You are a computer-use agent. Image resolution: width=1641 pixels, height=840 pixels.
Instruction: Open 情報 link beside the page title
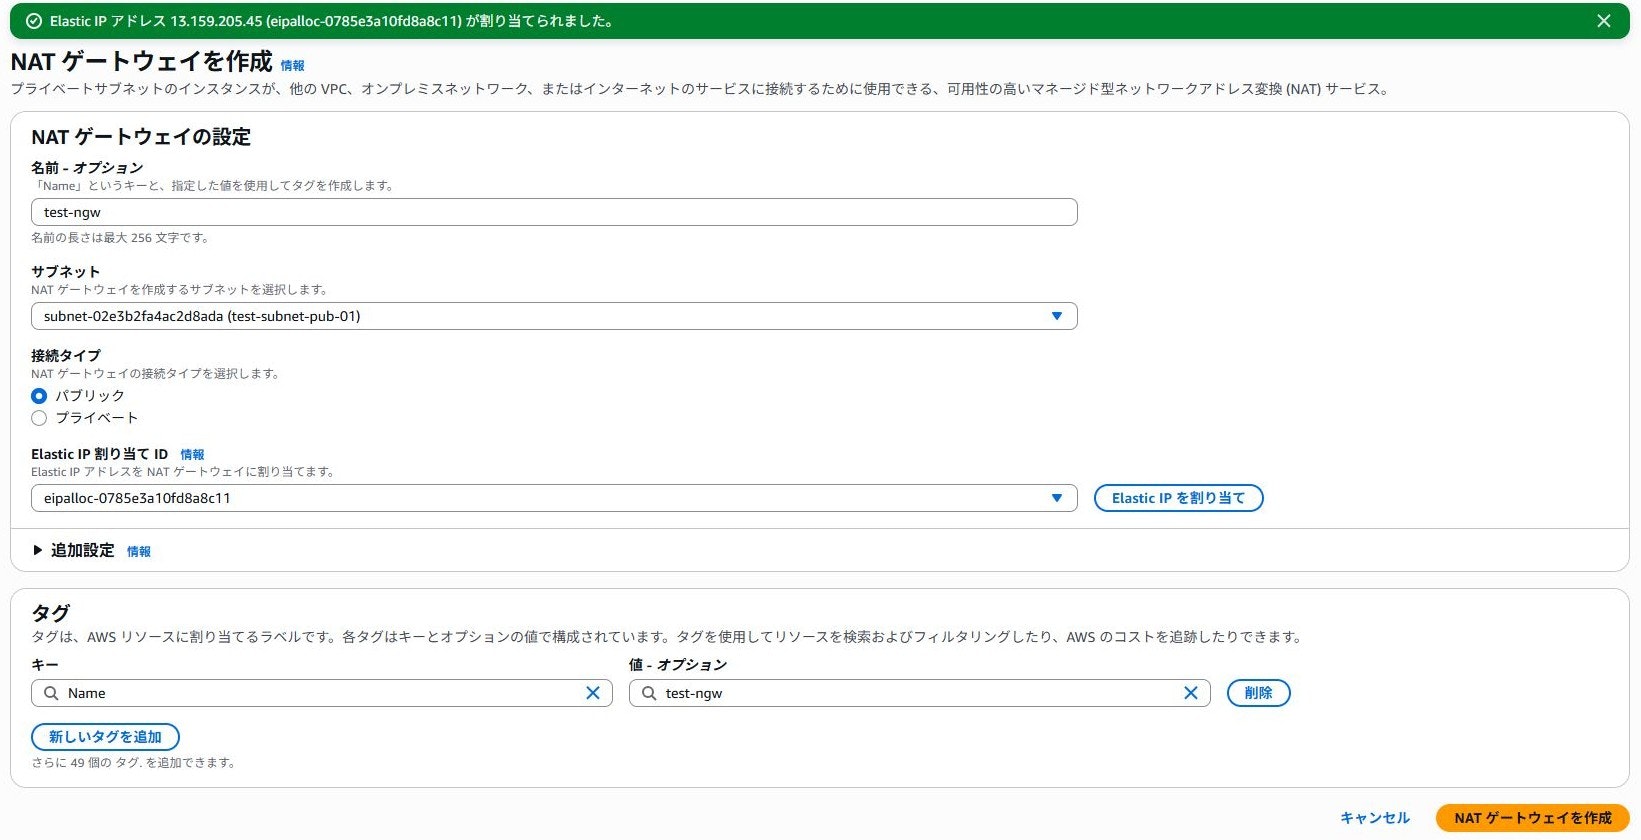click(293, 65)
